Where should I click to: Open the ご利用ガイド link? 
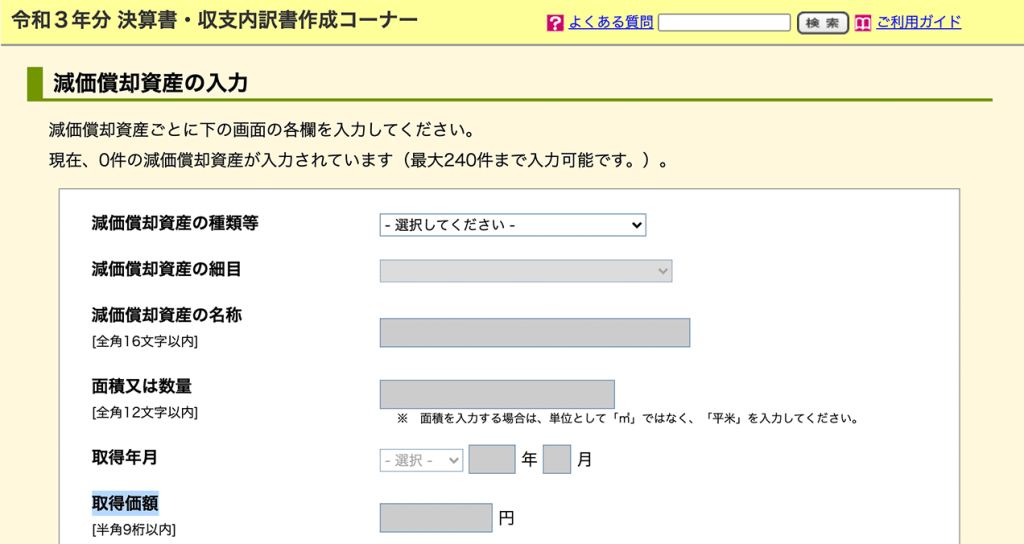tap(918, 22)
